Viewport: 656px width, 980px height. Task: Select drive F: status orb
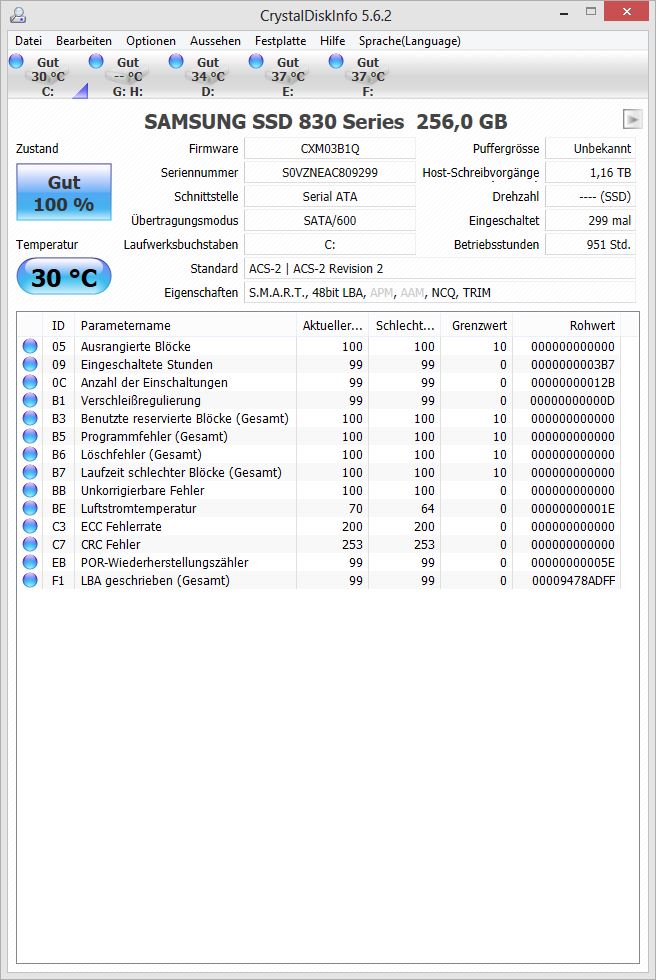pyautogui.click(x=336, y=61)
